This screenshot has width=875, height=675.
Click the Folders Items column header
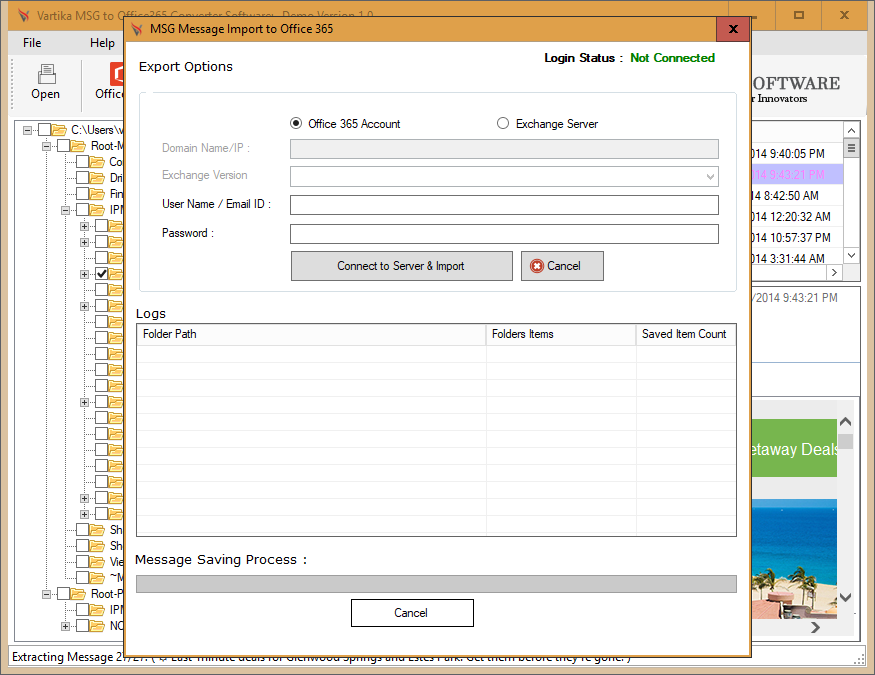click(561, 334)
